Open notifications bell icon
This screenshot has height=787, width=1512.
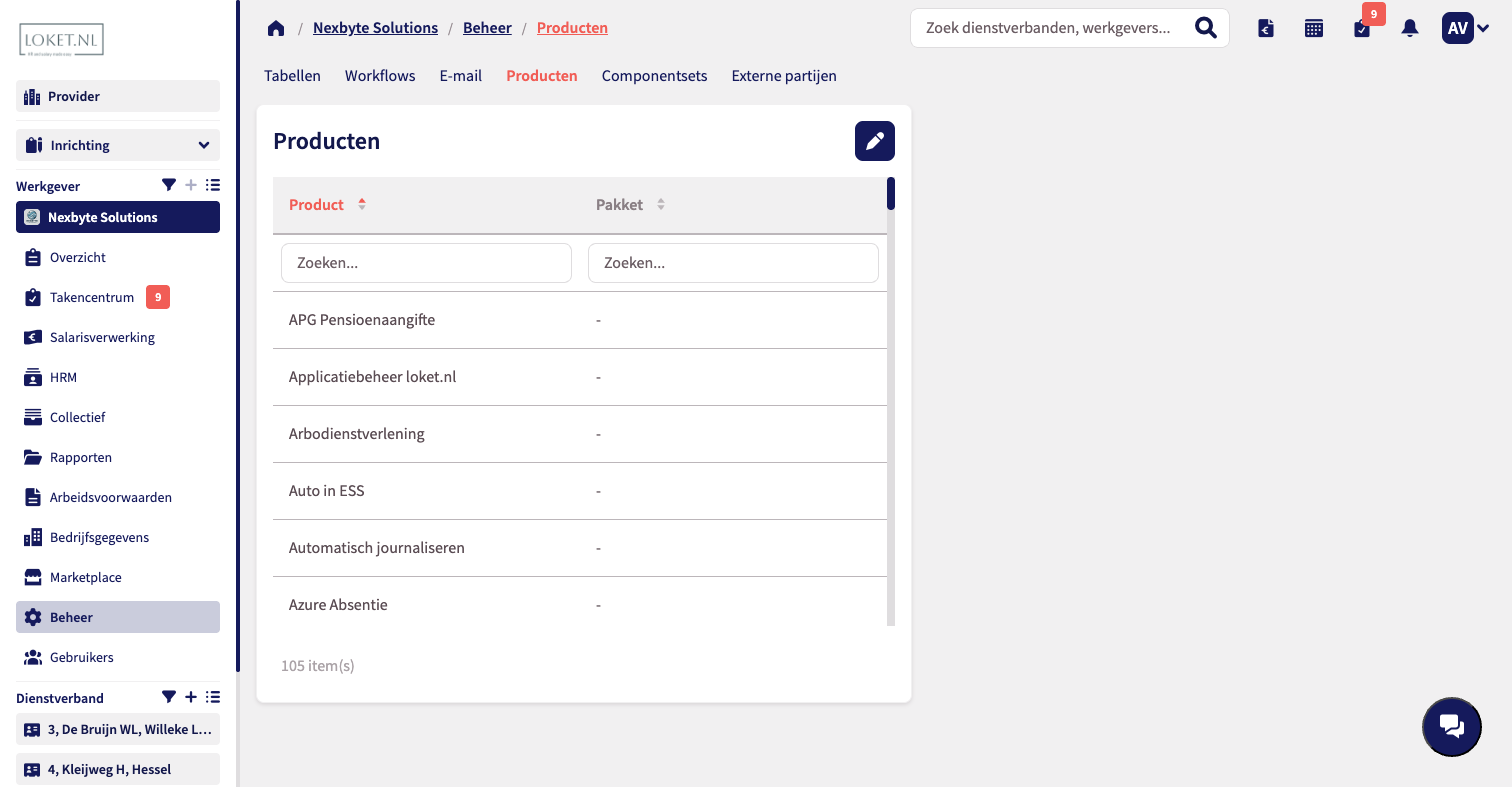[x=1410, y=28]
